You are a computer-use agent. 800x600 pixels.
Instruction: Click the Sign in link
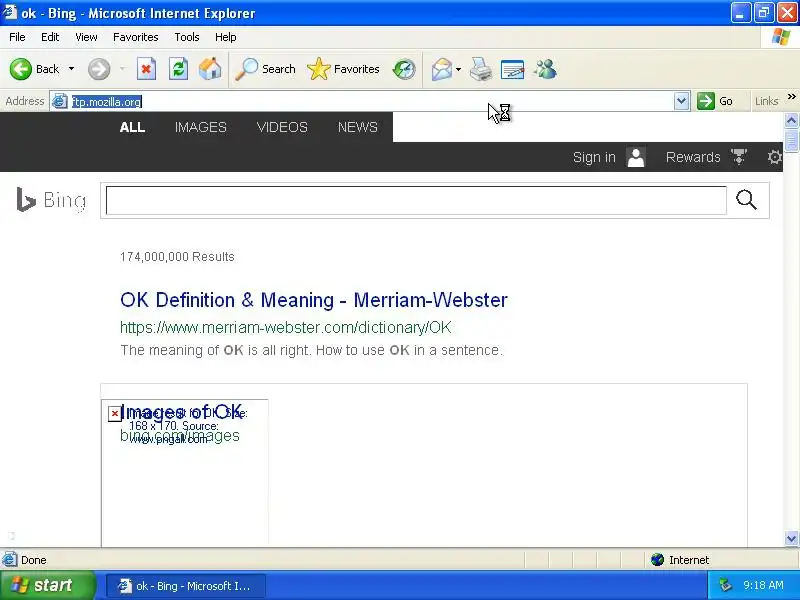(594, 157)
